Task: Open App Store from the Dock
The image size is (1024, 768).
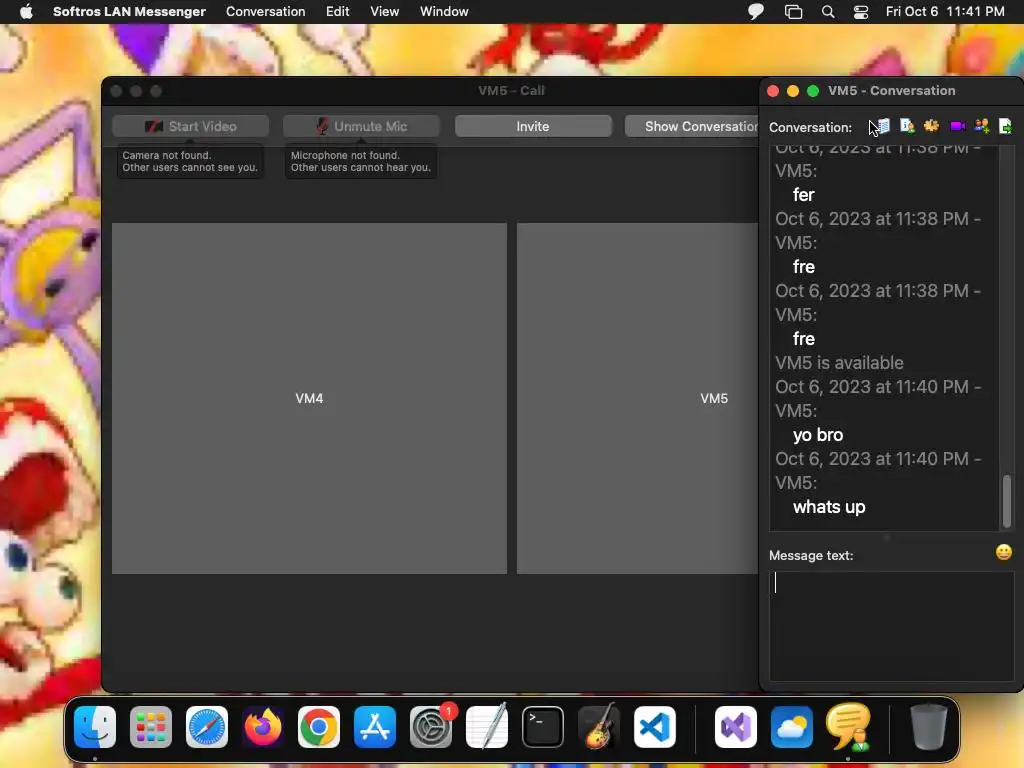Action: click(375, 727)
